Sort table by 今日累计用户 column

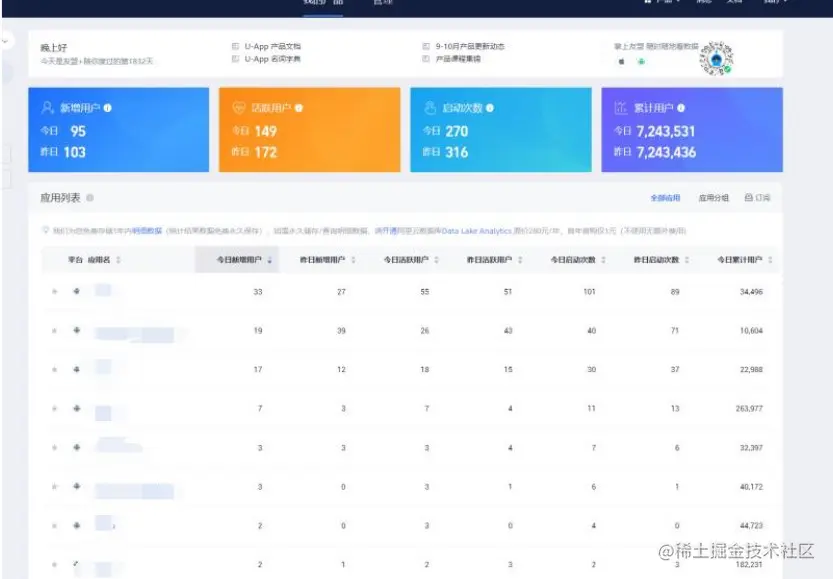770,260
